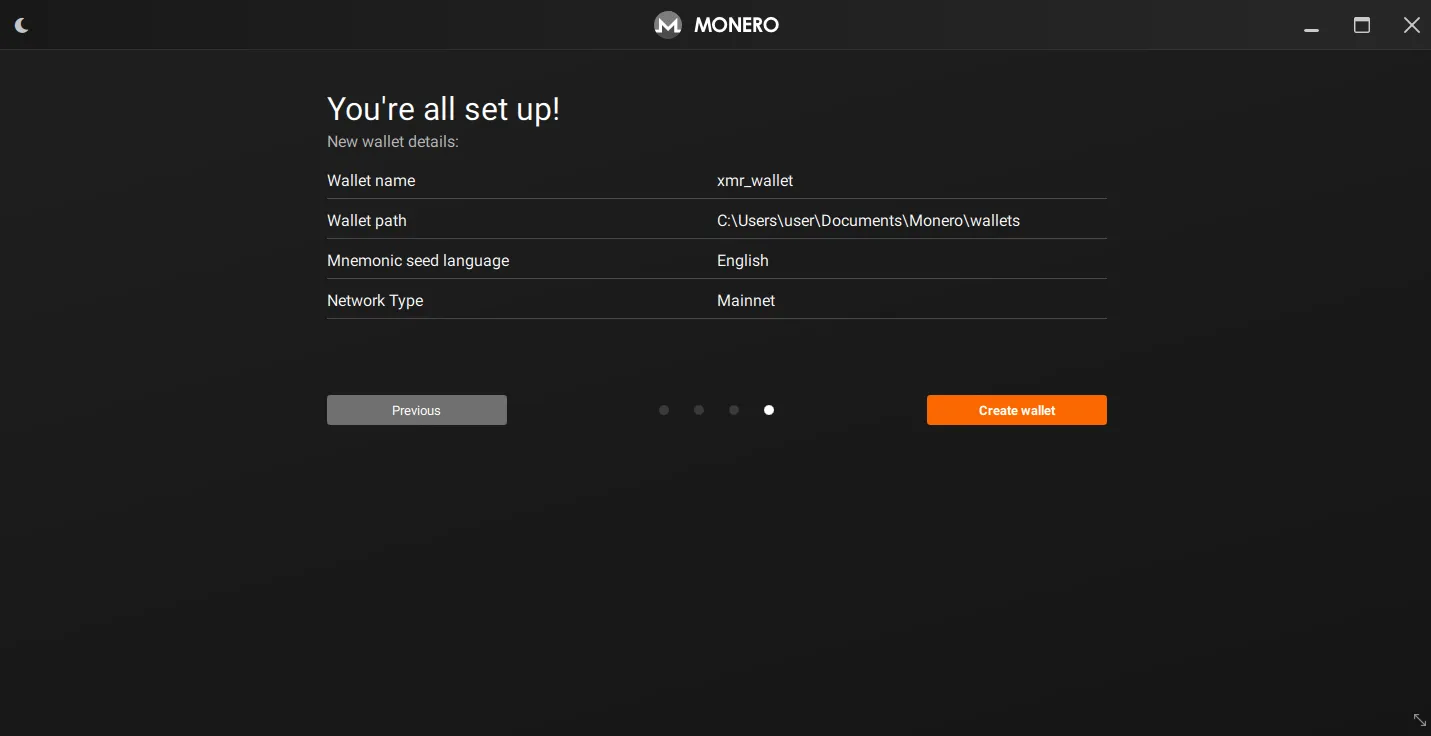Click the Mainnet network type value
Image resolution: width=1431 pixels, height=736 pixels.
746,301
